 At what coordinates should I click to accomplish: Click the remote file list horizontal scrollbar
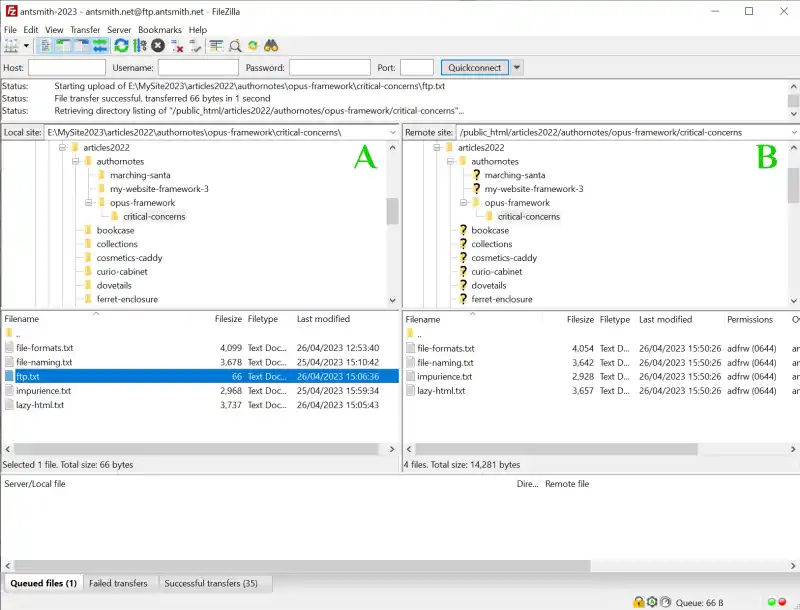(556, 449)
